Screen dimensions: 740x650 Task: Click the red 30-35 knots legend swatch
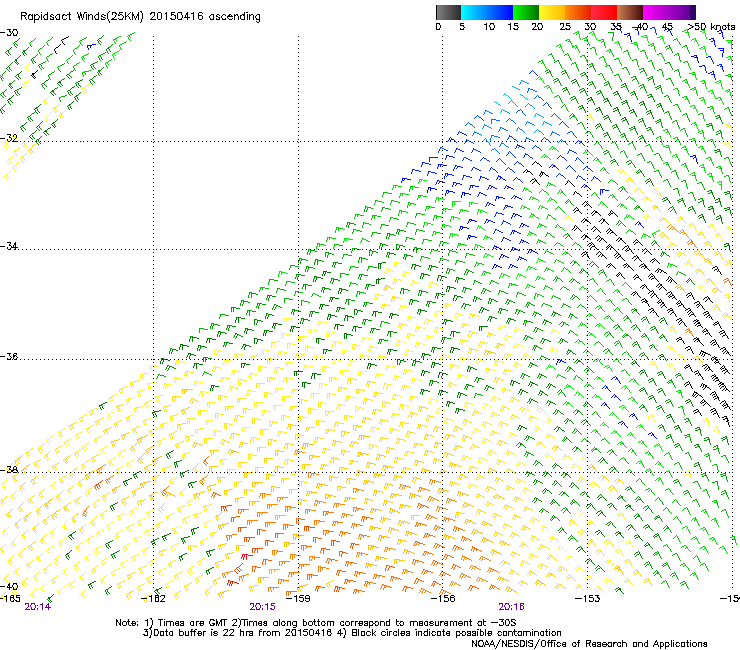(604, 12)
